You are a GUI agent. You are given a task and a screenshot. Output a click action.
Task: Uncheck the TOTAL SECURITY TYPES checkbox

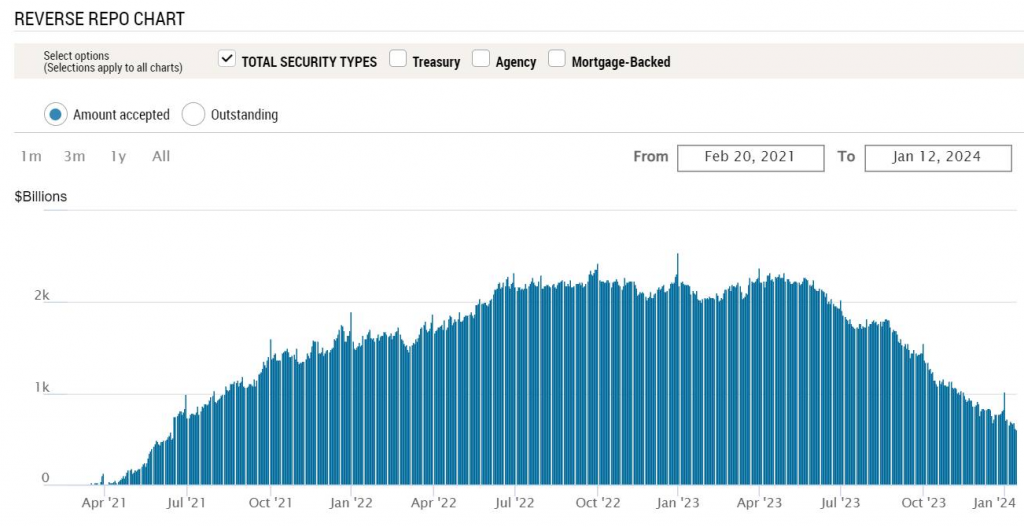click(x=227, y=60)
